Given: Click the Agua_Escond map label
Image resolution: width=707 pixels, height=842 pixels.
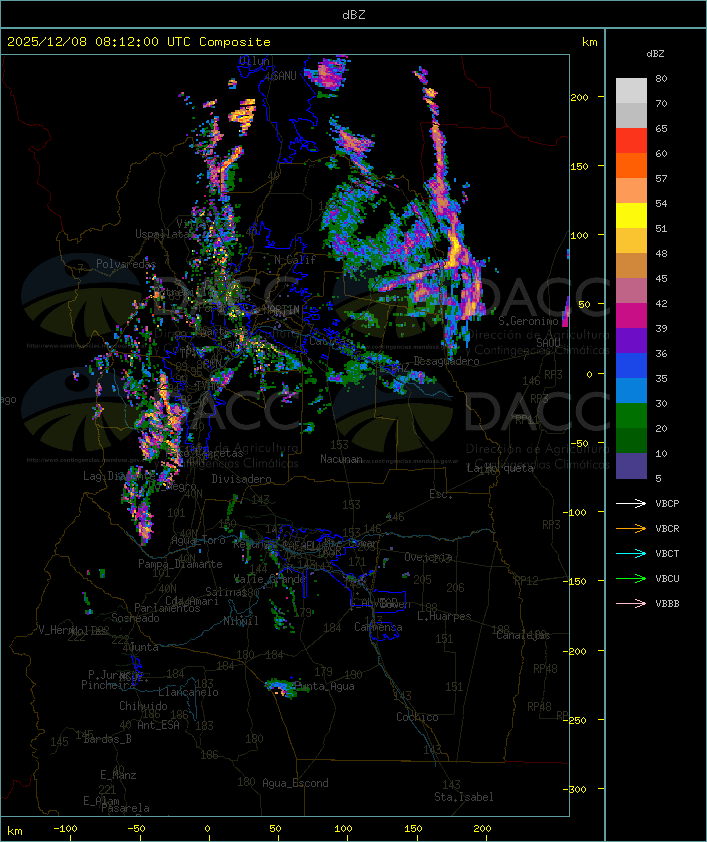Looking at the screenshot, I should [295, 783].
